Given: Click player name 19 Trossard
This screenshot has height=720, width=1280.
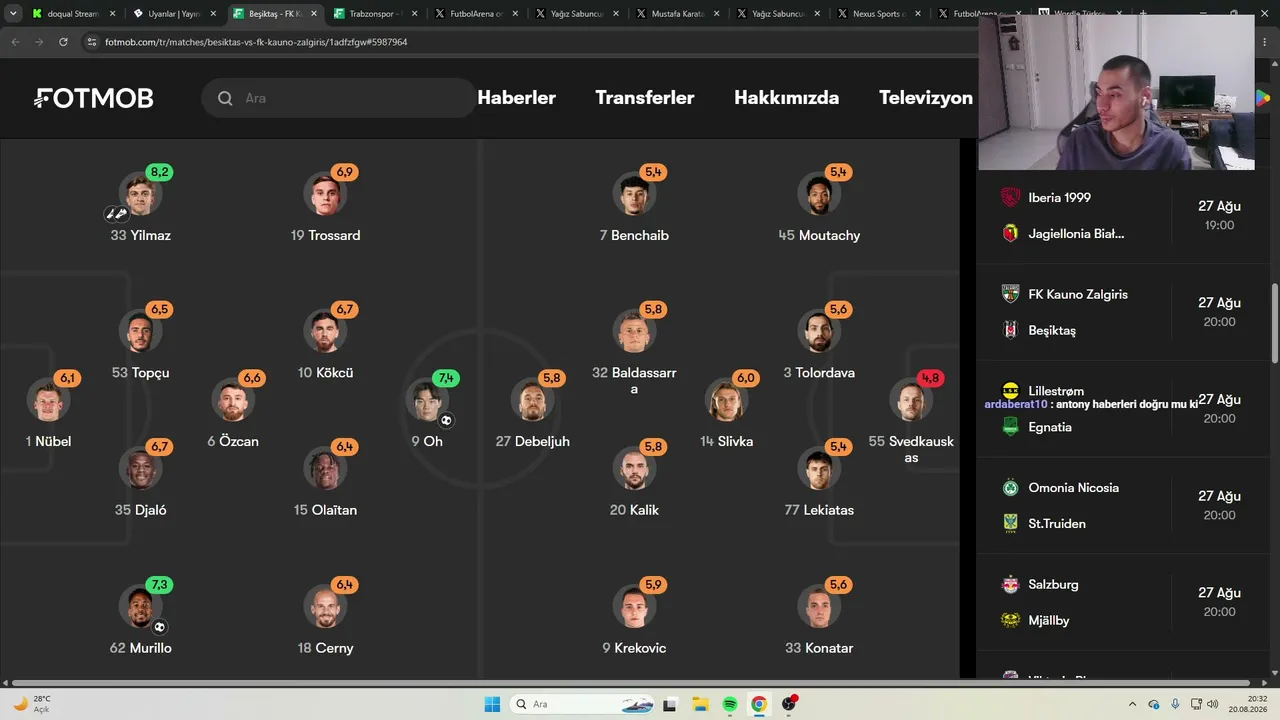Looking at the screenshot, I should pos(325,235).
